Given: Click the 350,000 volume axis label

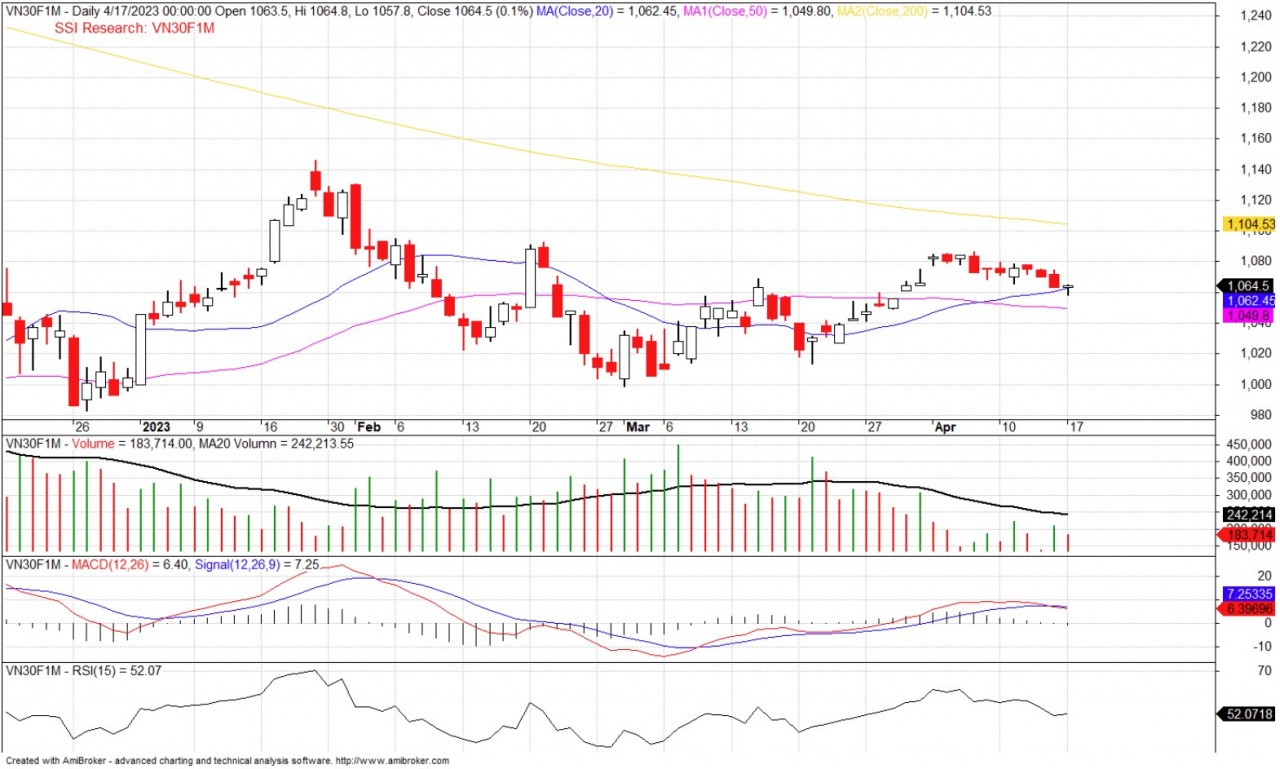Looking at the screenshot, I should [1248, 478].
